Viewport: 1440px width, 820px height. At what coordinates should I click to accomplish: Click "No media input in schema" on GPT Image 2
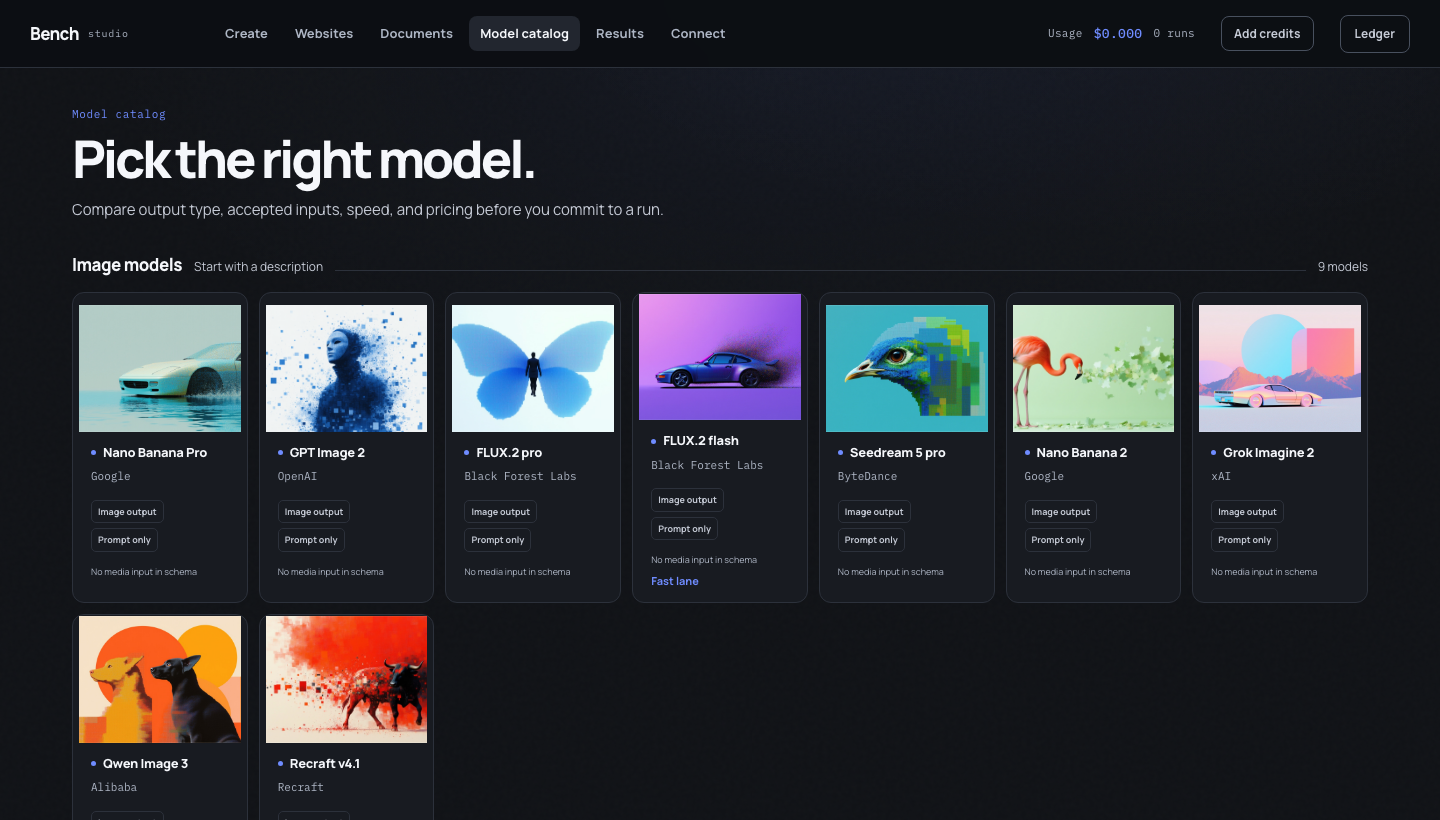click(x=330, y=572)
